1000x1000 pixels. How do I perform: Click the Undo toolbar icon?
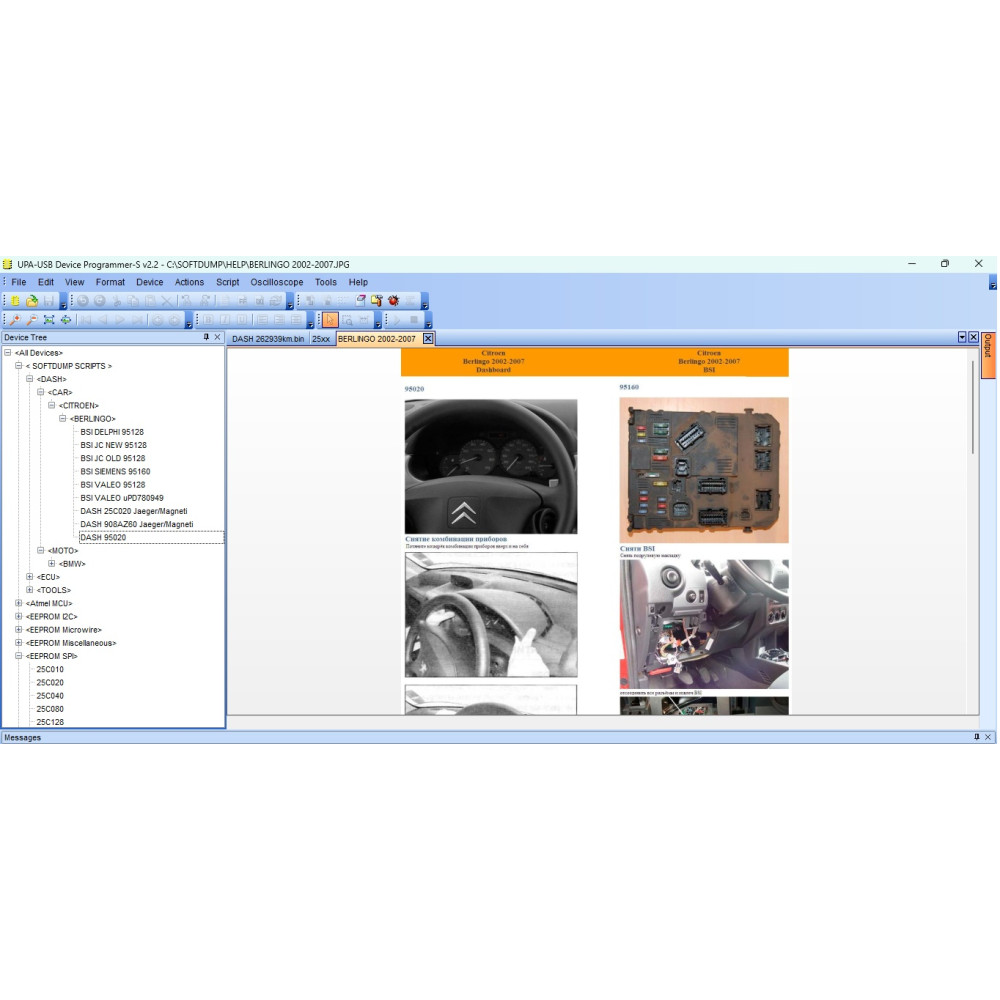coord(83,300)
